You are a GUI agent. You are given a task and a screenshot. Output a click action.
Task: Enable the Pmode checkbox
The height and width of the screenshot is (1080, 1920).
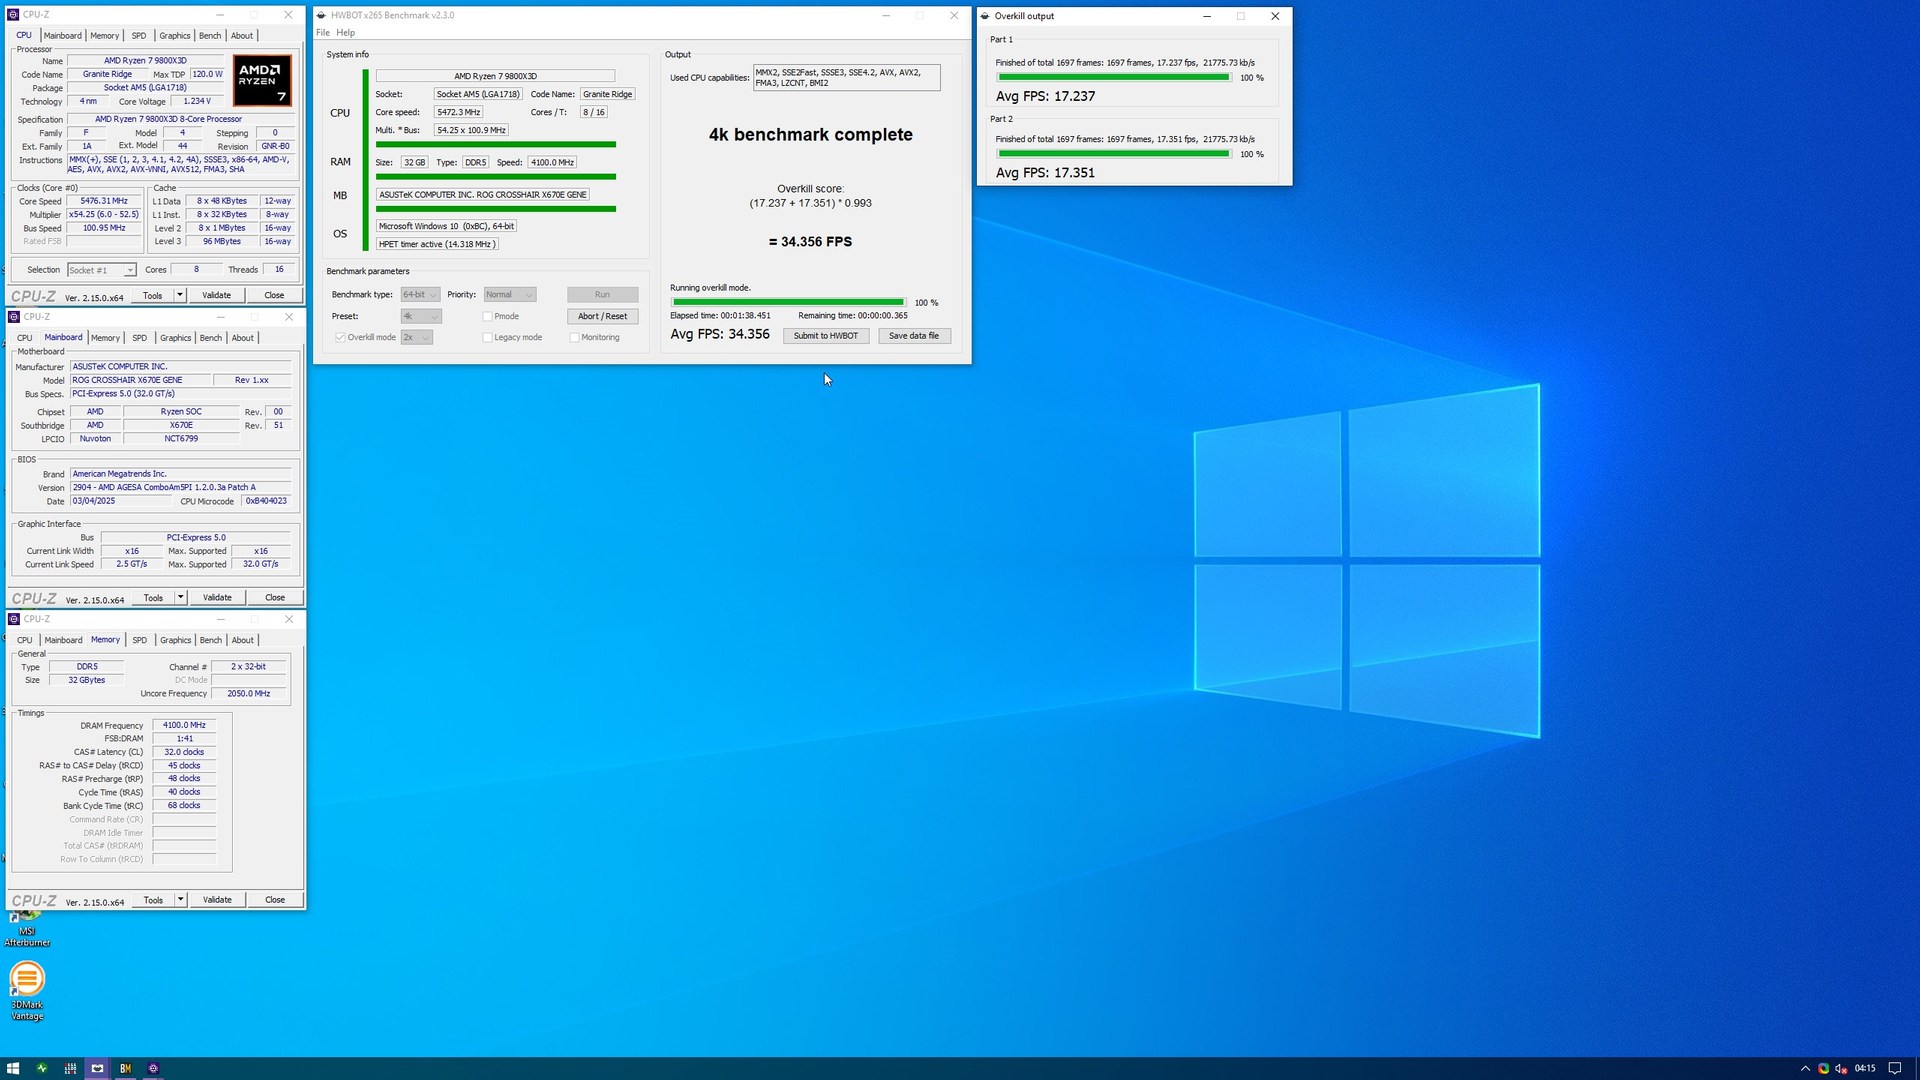[x=487, y=317]
